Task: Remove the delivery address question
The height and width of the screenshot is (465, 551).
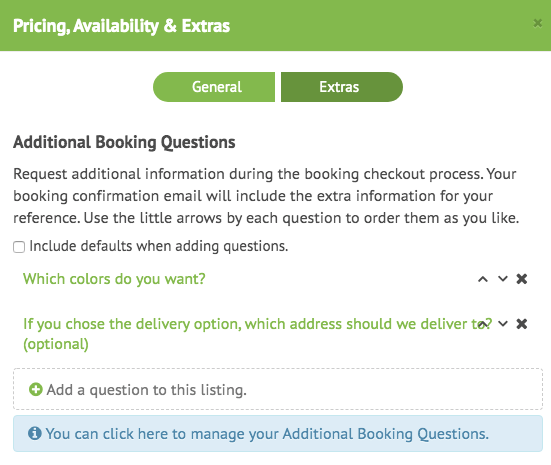Action: pos(522,324)
